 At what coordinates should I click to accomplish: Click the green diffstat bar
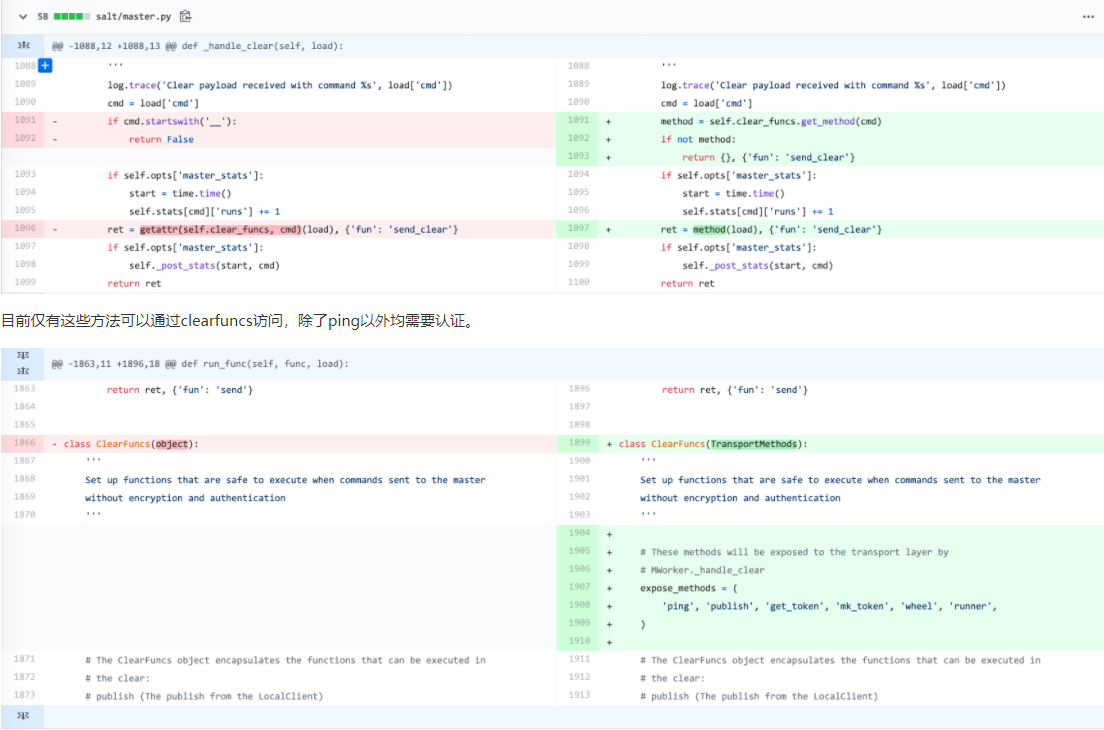71,17
